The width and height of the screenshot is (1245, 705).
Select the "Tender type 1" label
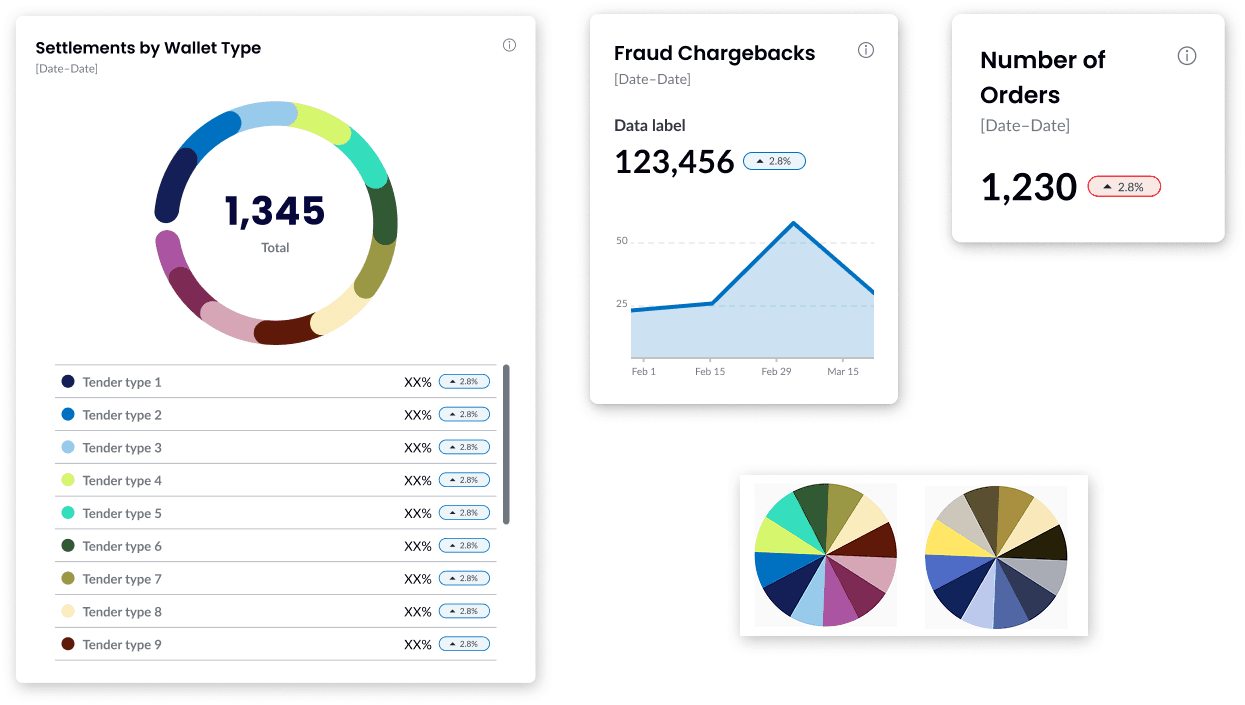[x=122, y=382]
